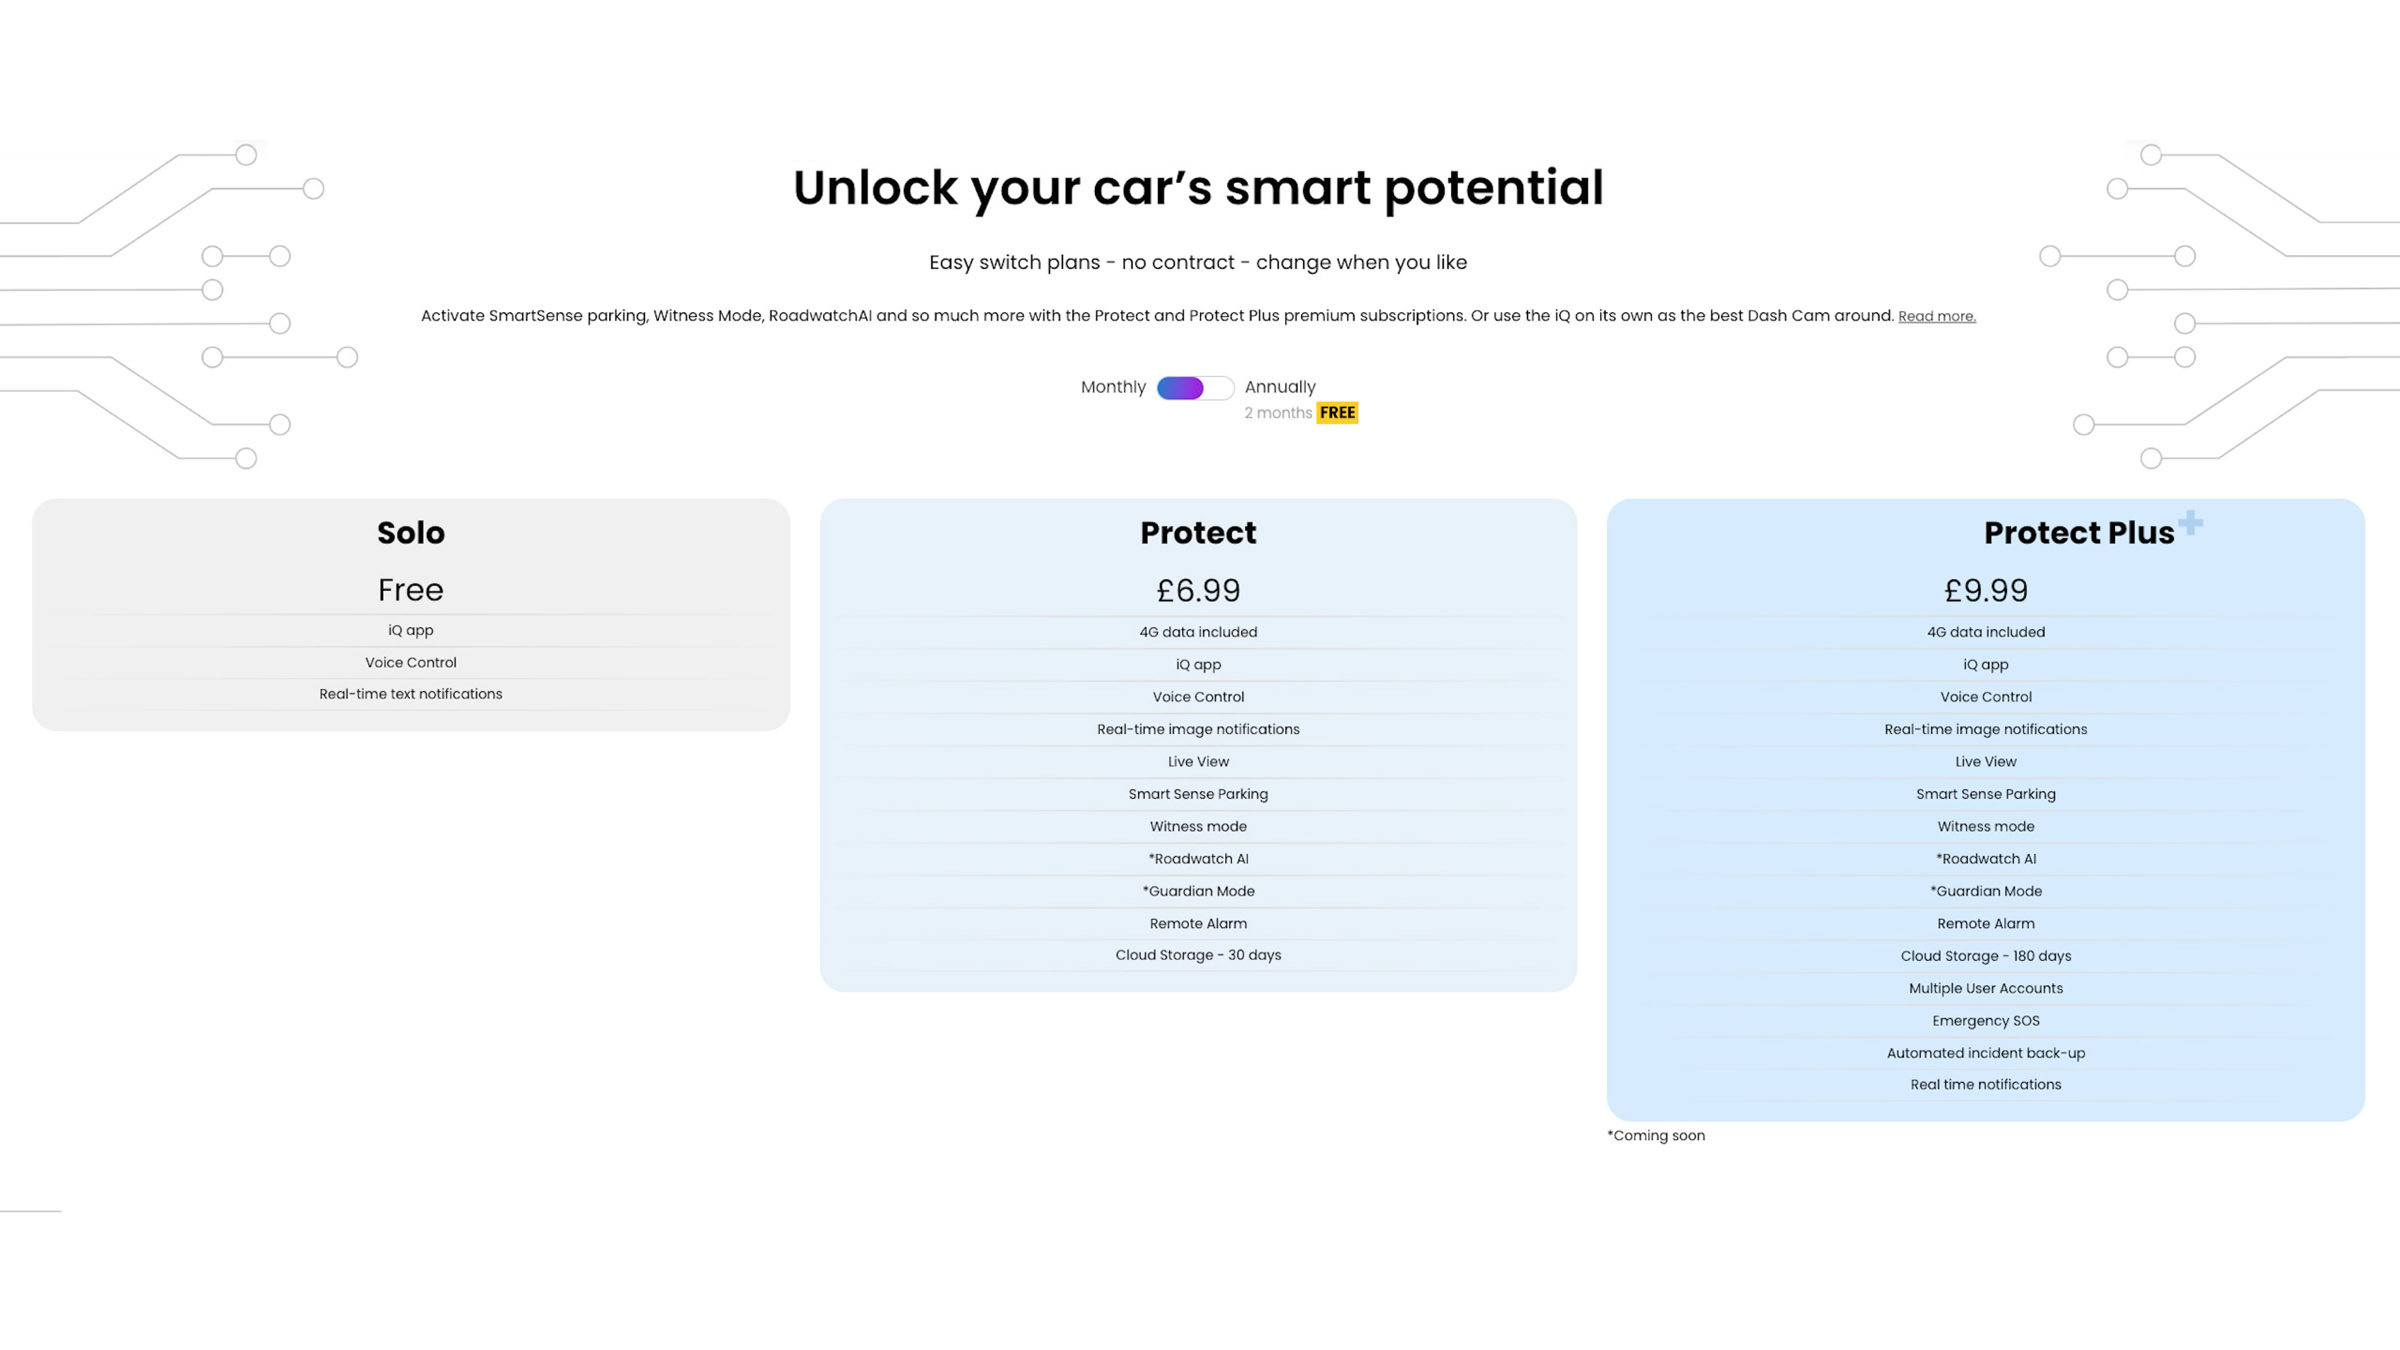Click 'Voice Control' in the Solo plan
The height and width of the screenshot is (1350, 2400).
click(x=410, y=661)
